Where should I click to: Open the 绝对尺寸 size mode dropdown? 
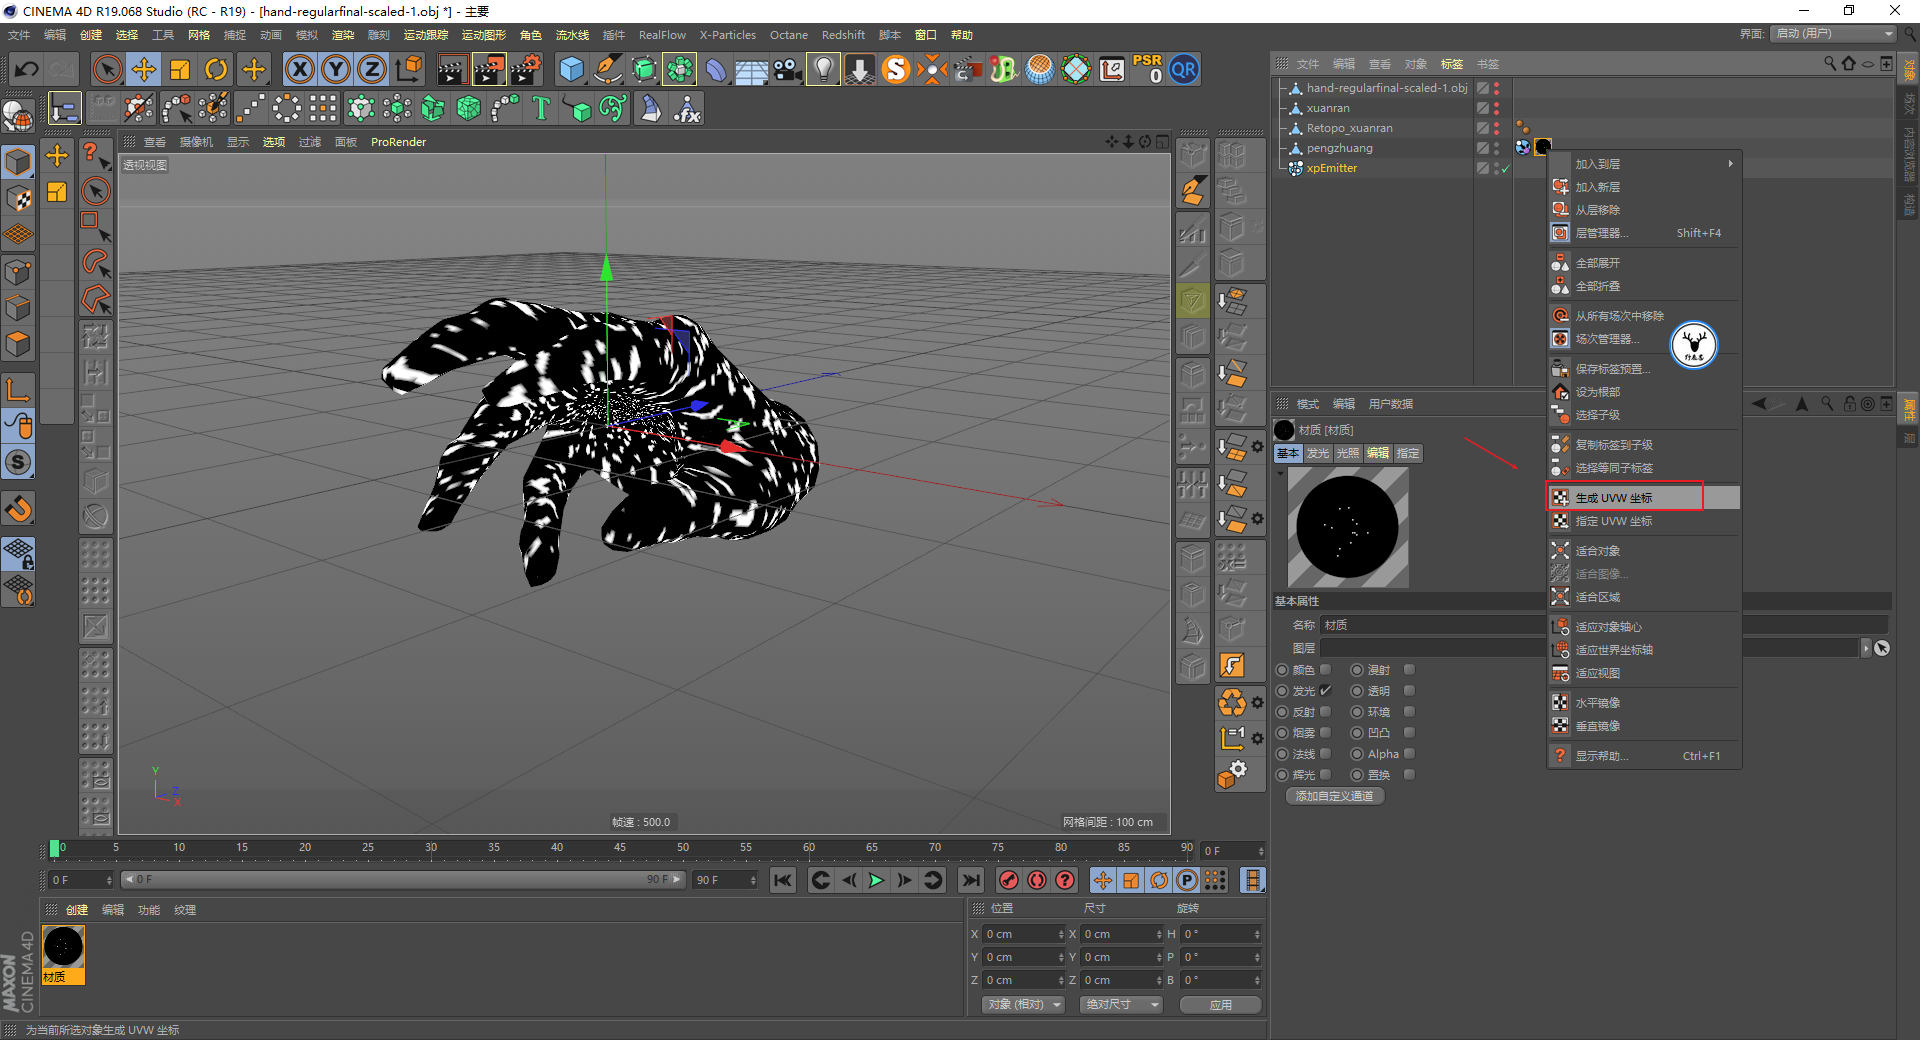coord(1121,1004)
